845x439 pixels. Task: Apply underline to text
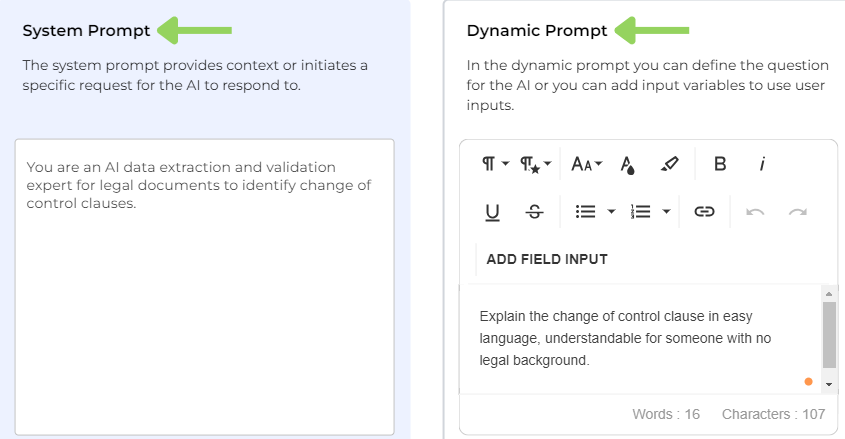click(492, 212)
